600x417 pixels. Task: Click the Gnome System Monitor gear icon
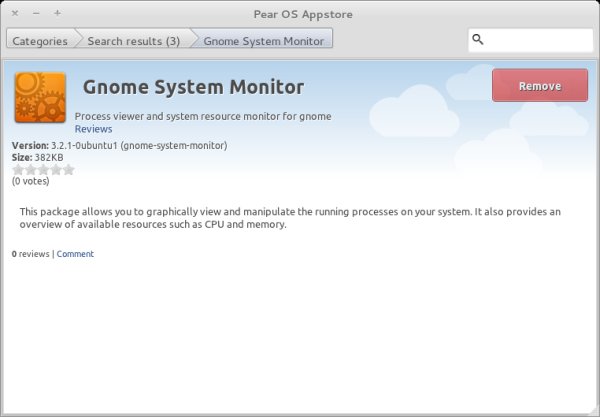pyautogui.click(x=40, y=98)
